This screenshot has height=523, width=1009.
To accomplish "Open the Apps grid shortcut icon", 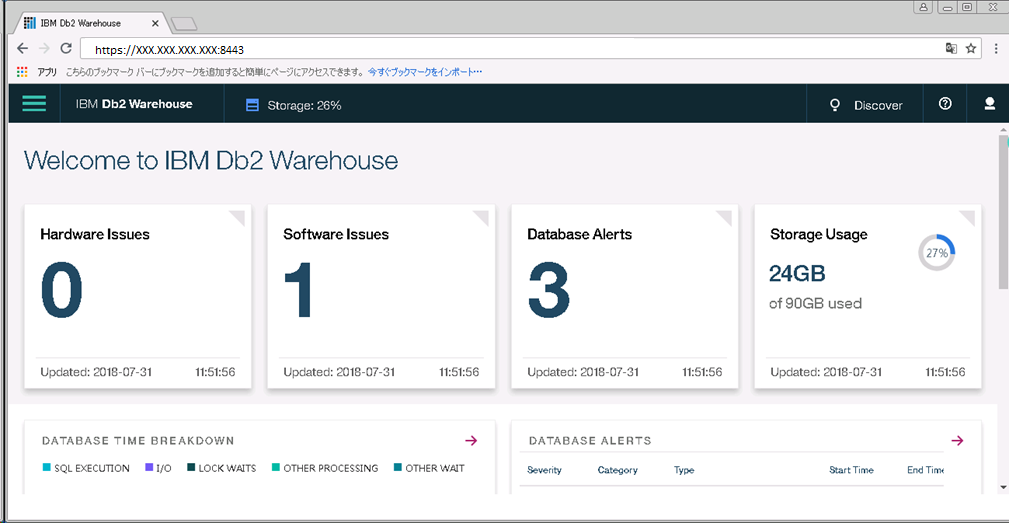I will pos(22,71).
